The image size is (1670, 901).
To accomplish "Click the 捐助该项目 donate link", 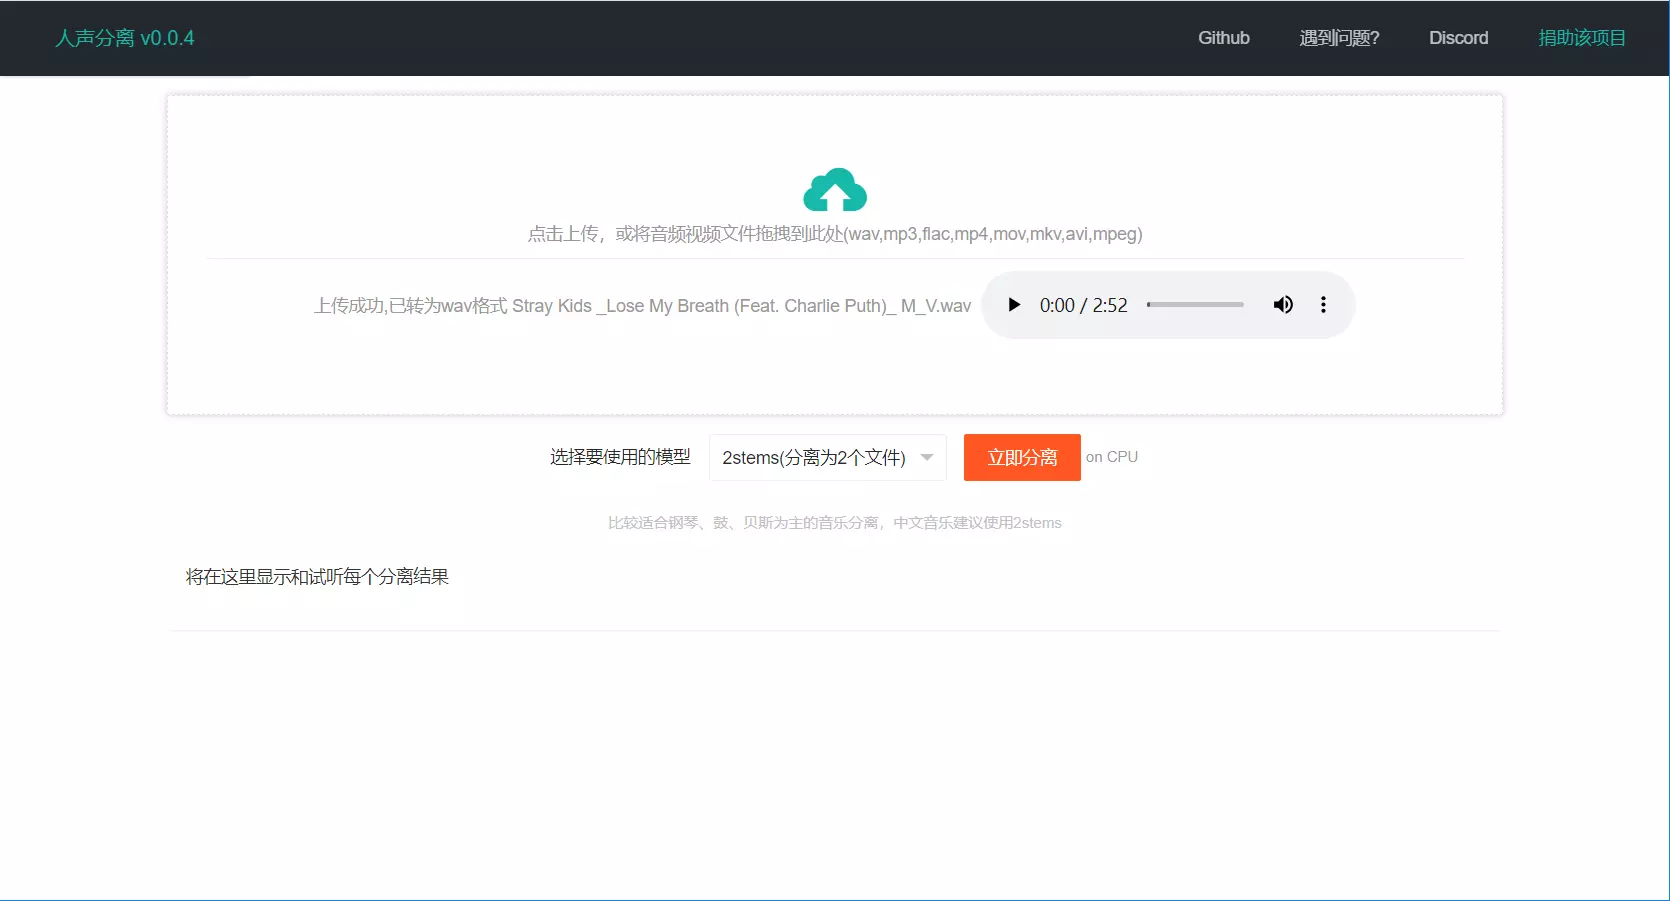I will coord(1581,38).
